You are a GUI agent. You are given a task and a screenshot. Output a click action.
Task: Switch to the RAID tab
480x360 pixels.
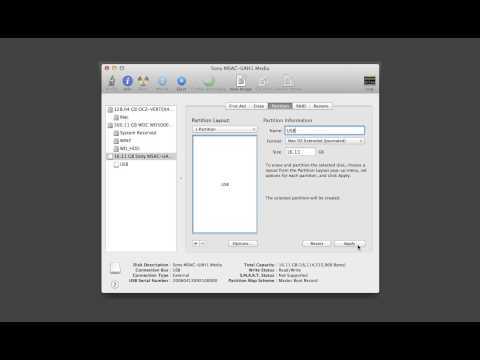[x=301, y=106]
